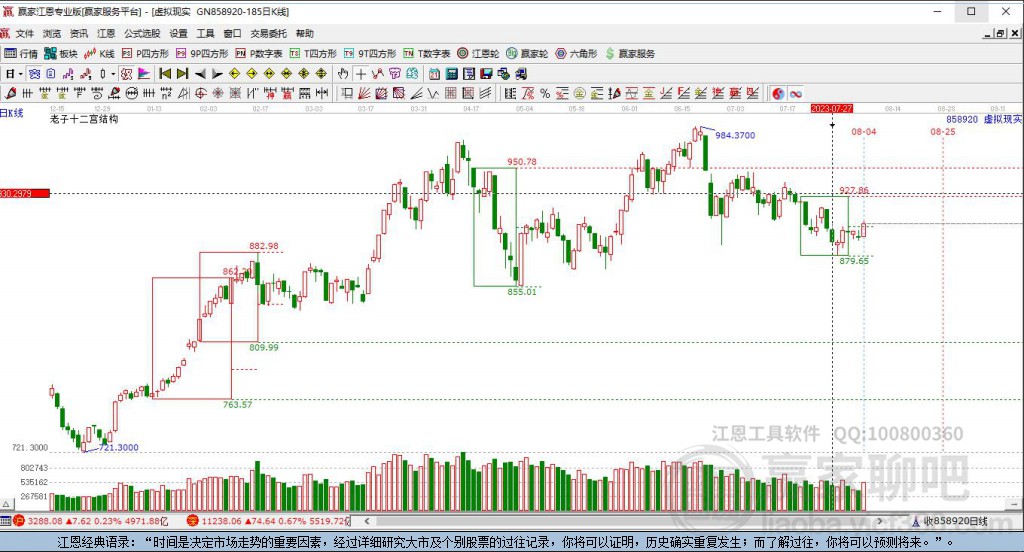Click 收858920日线 status bar entry
The image size is (1024, 552).
click(x=949, y=521)
